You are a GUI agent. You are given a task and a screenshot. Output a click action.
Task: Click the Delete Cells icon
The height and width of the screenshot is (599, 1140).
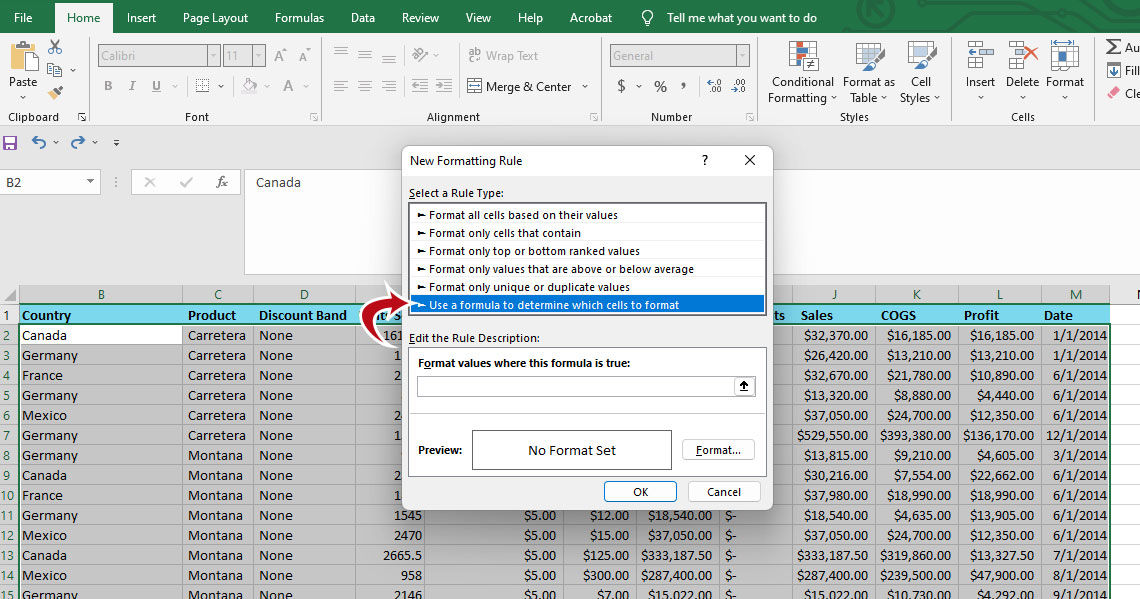[1022, 60]
